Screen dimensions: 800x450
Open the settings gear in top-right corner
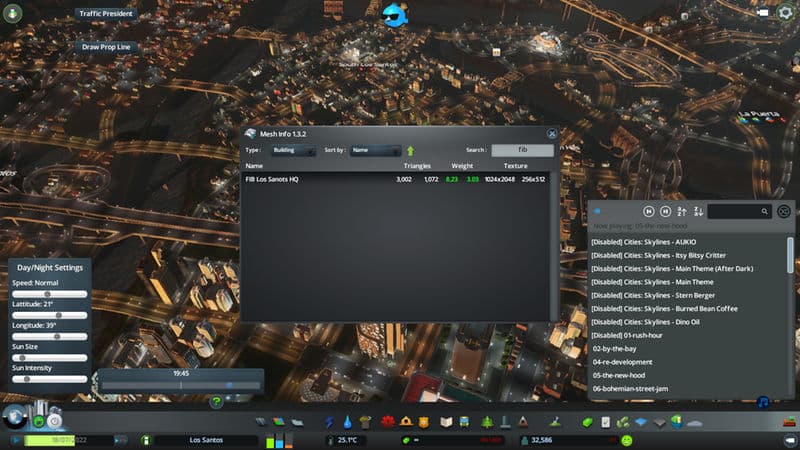pyautogui.click(x=784, y=13)
